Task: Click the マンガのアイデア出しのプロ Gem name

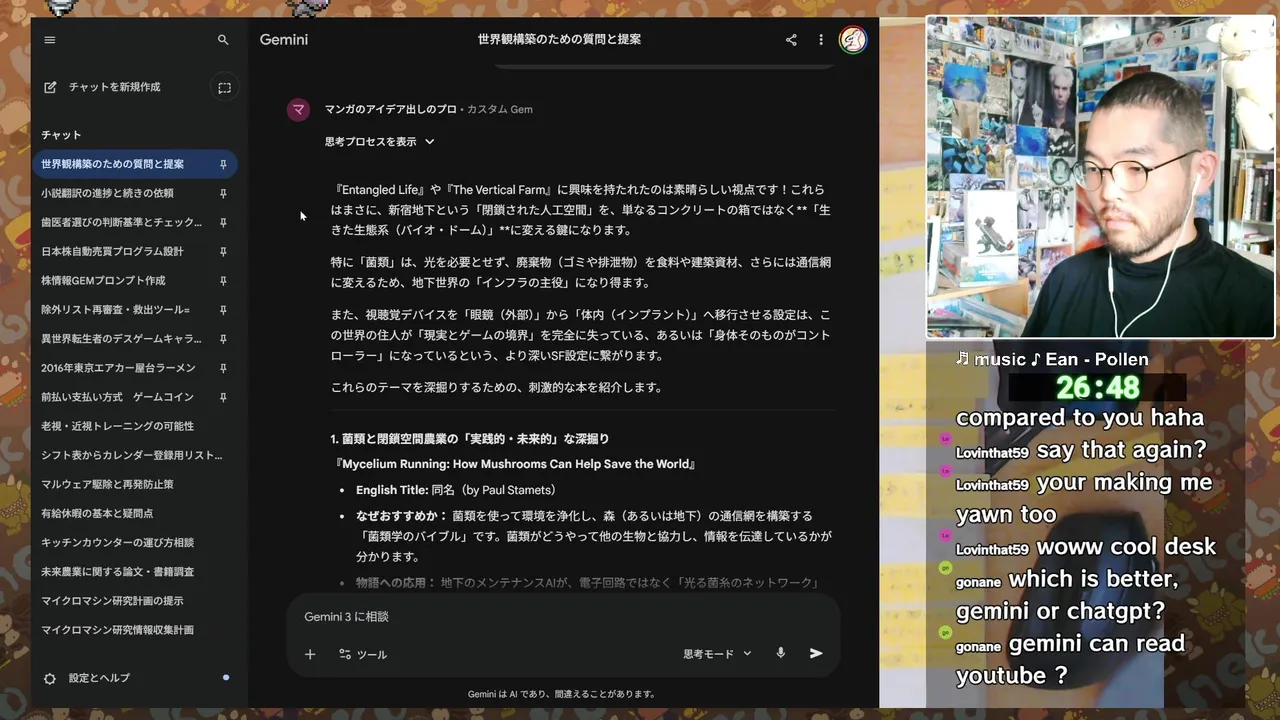Action: pyautogui.click(x=390, y=109)
